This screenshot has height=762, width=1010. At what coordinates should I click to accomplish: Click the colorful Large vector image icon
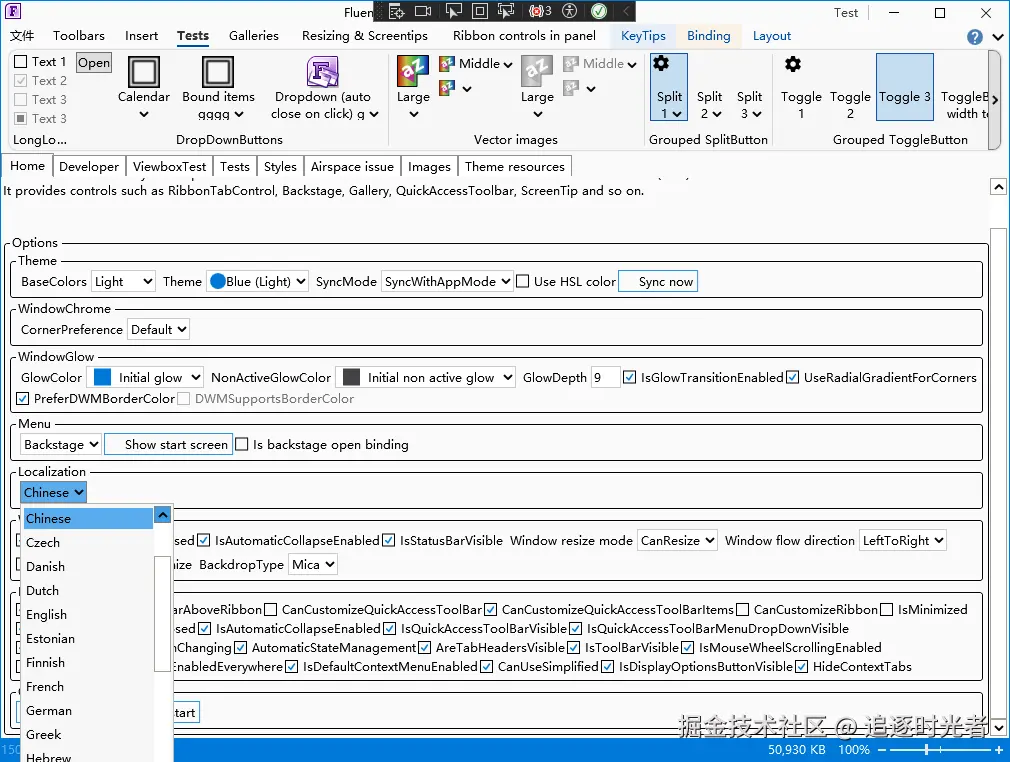click(x=413, y=71)
